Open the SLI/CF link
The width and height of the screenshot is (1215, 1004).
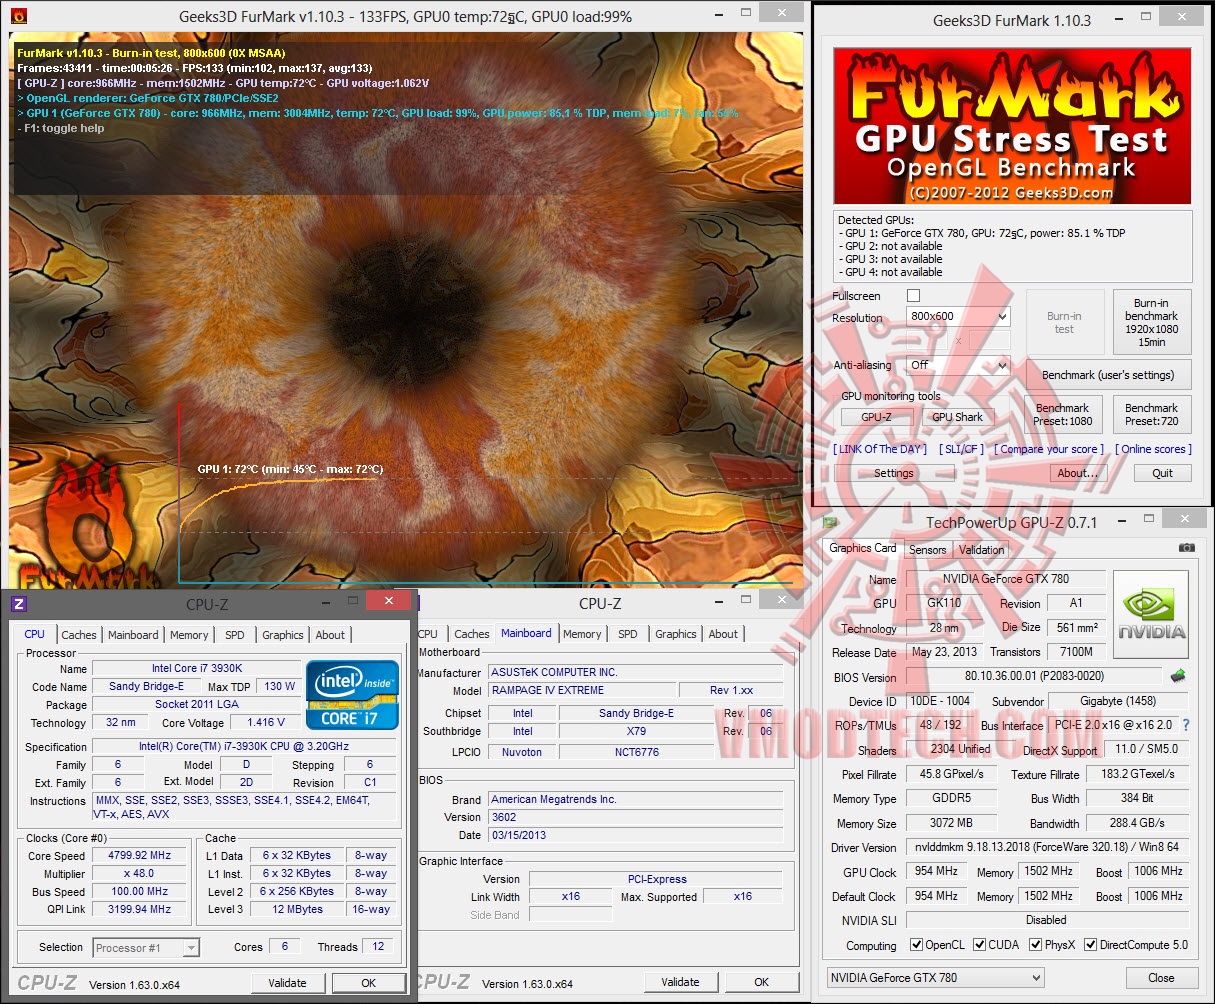(x=962, y=449)
